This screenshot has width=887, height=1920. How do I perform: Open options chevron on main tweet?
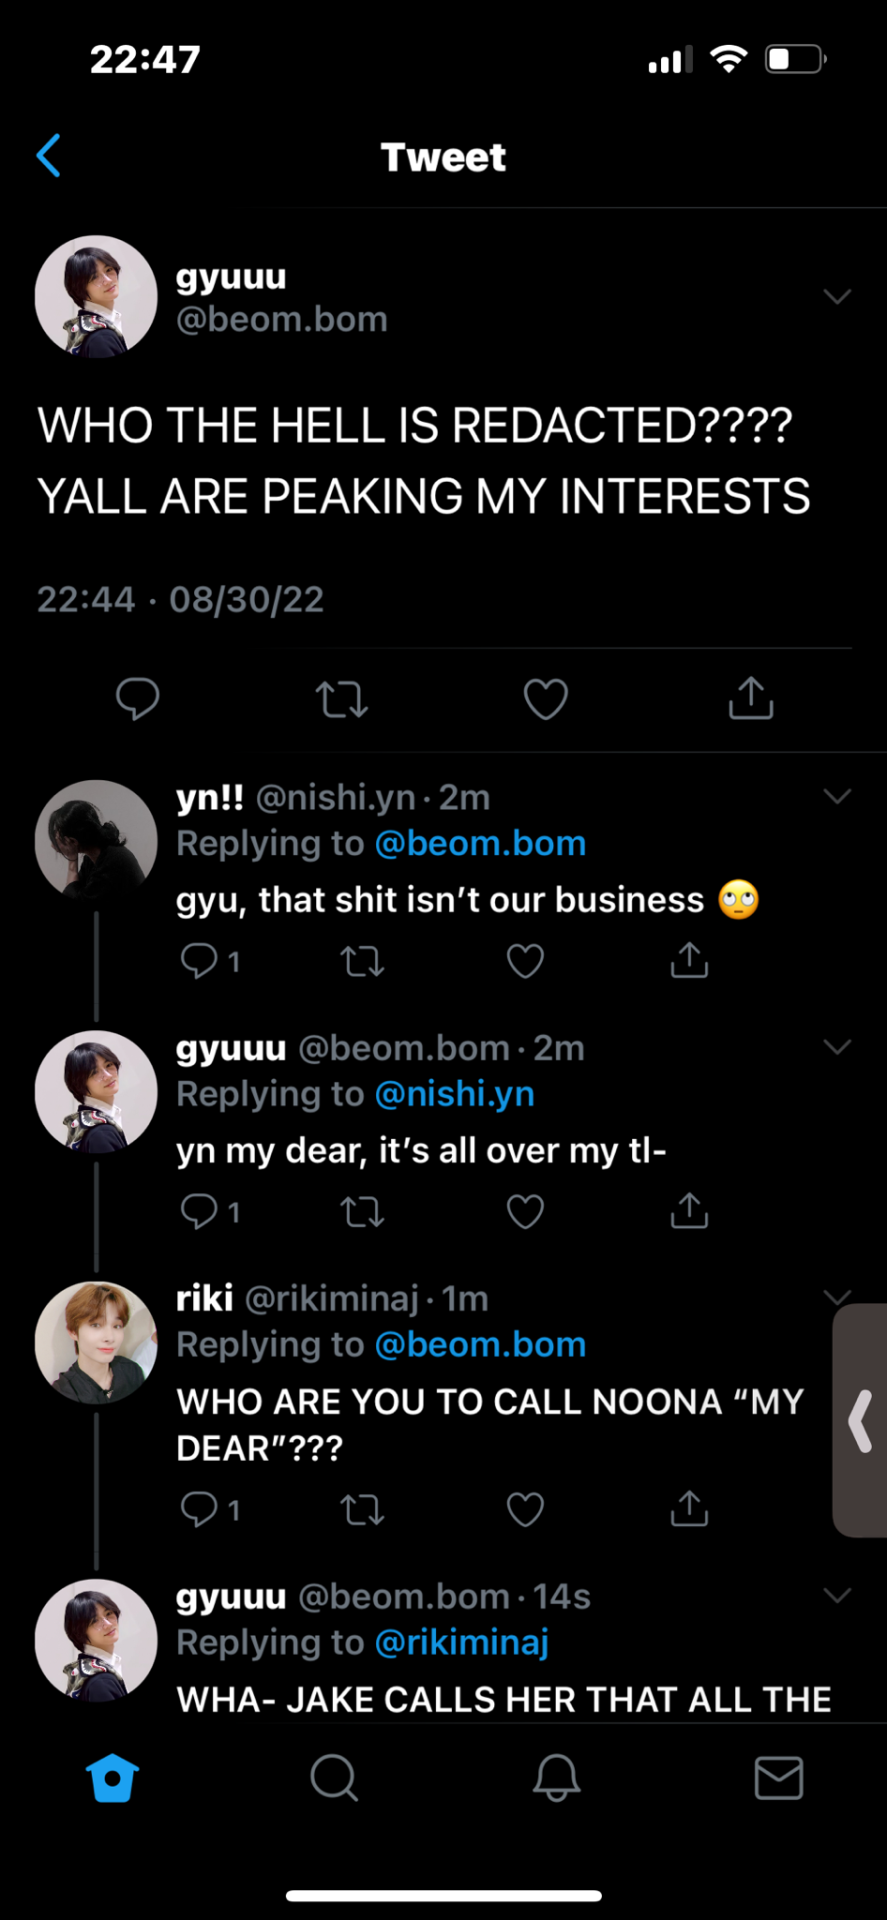(837, 296)
